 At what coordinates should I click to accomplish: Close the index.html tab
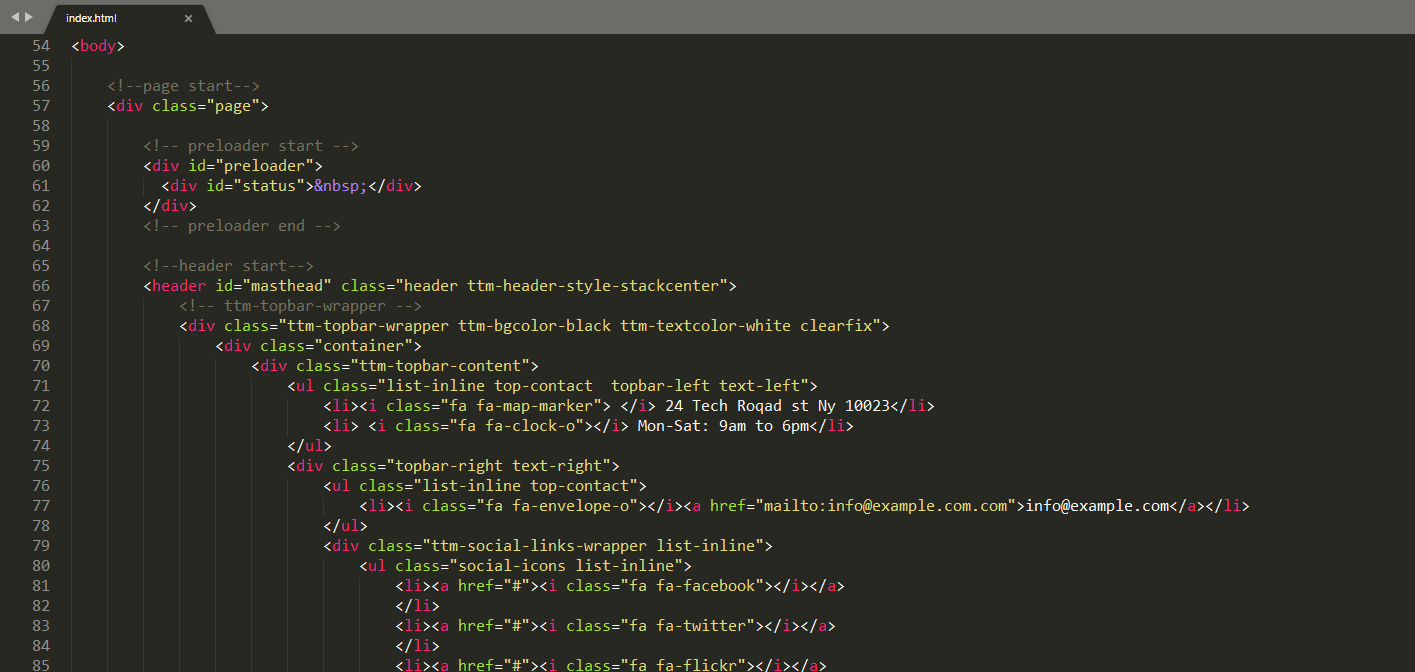point(188,18)
